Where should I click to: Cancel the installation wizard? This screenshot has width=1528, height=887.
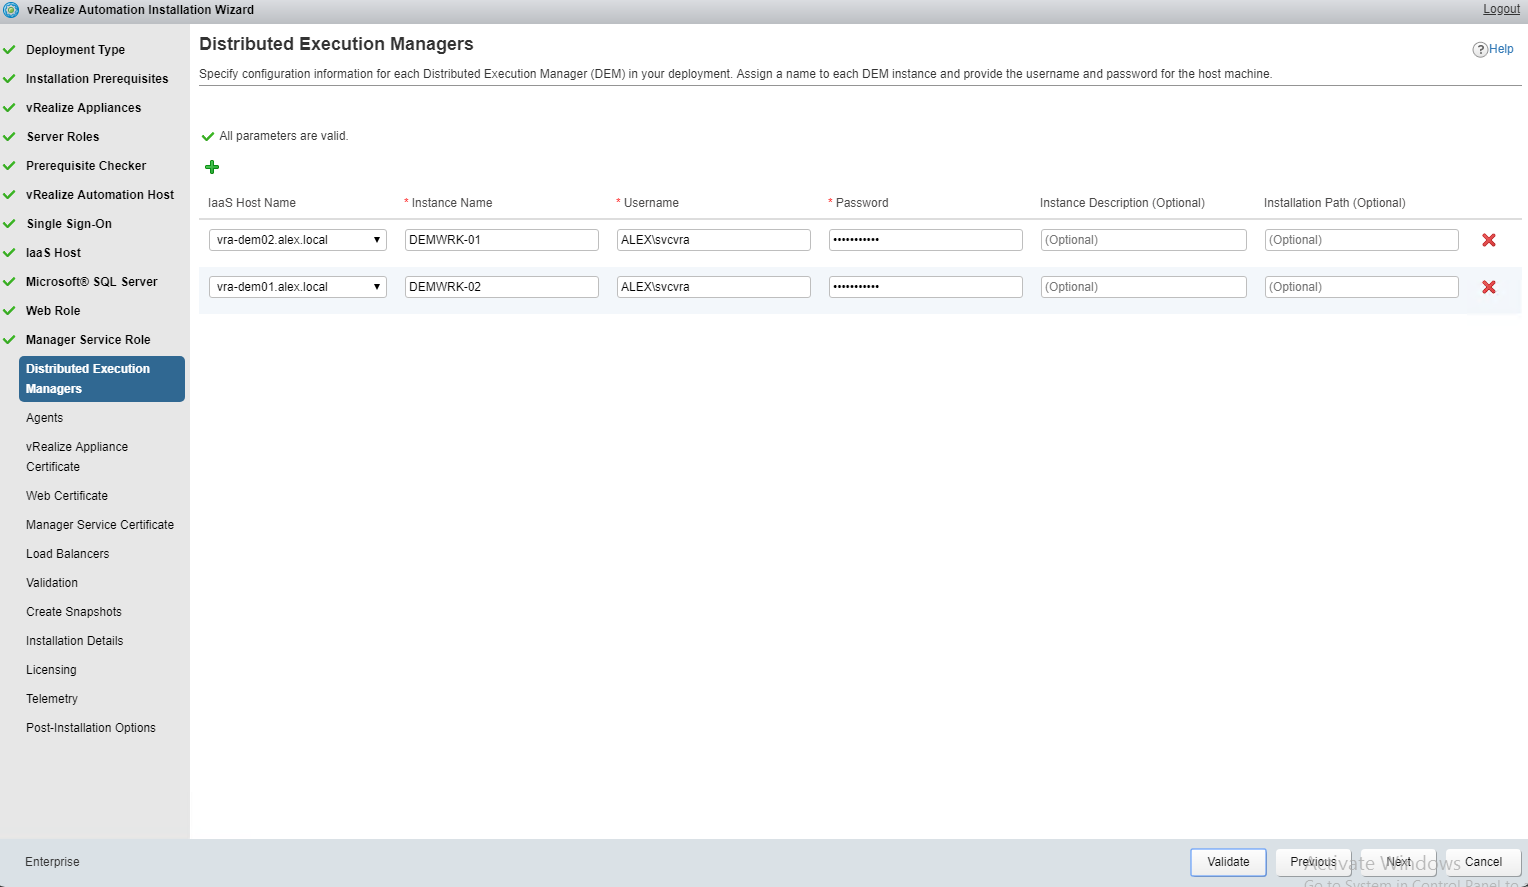[1482, 862]
